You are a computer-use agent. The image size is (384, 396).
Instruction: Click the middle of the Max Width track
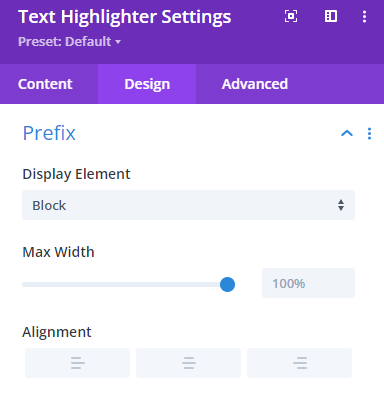(125, 284)
